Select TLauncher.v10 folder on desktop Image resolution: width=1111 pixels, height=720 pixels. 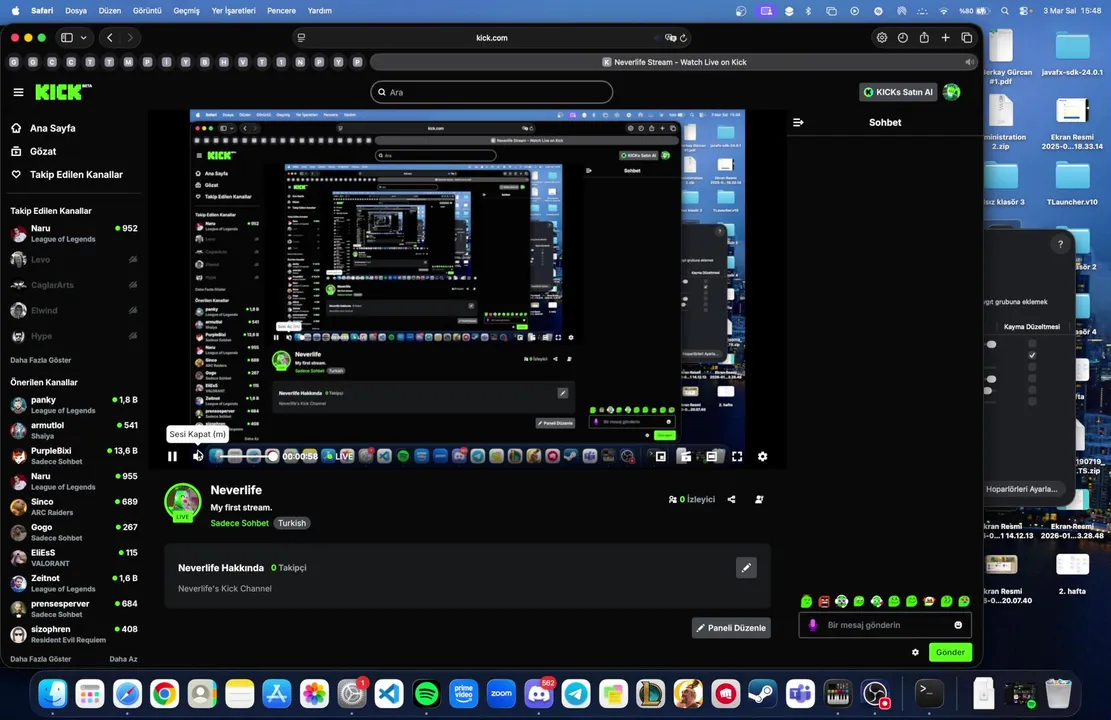tap(1072, 184)
